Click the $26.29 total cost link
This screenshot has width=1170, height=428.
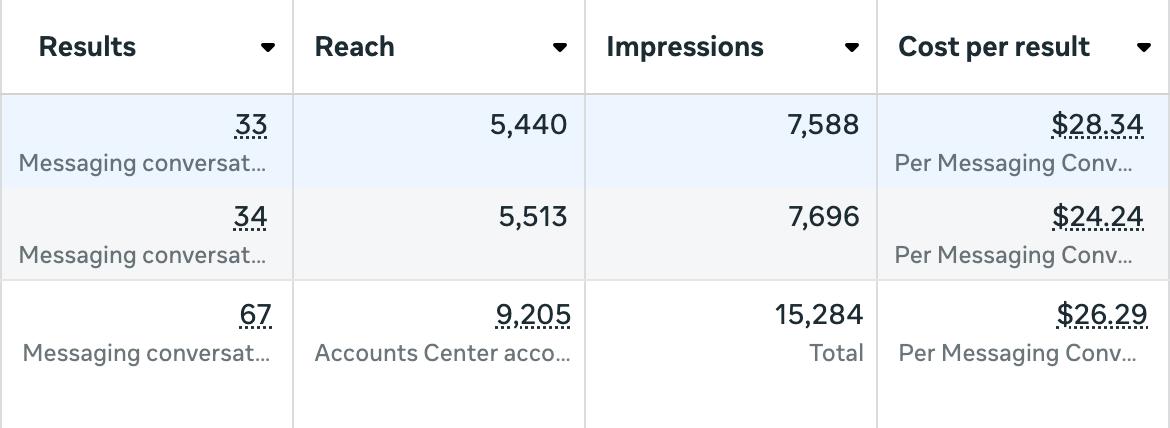1101,315
